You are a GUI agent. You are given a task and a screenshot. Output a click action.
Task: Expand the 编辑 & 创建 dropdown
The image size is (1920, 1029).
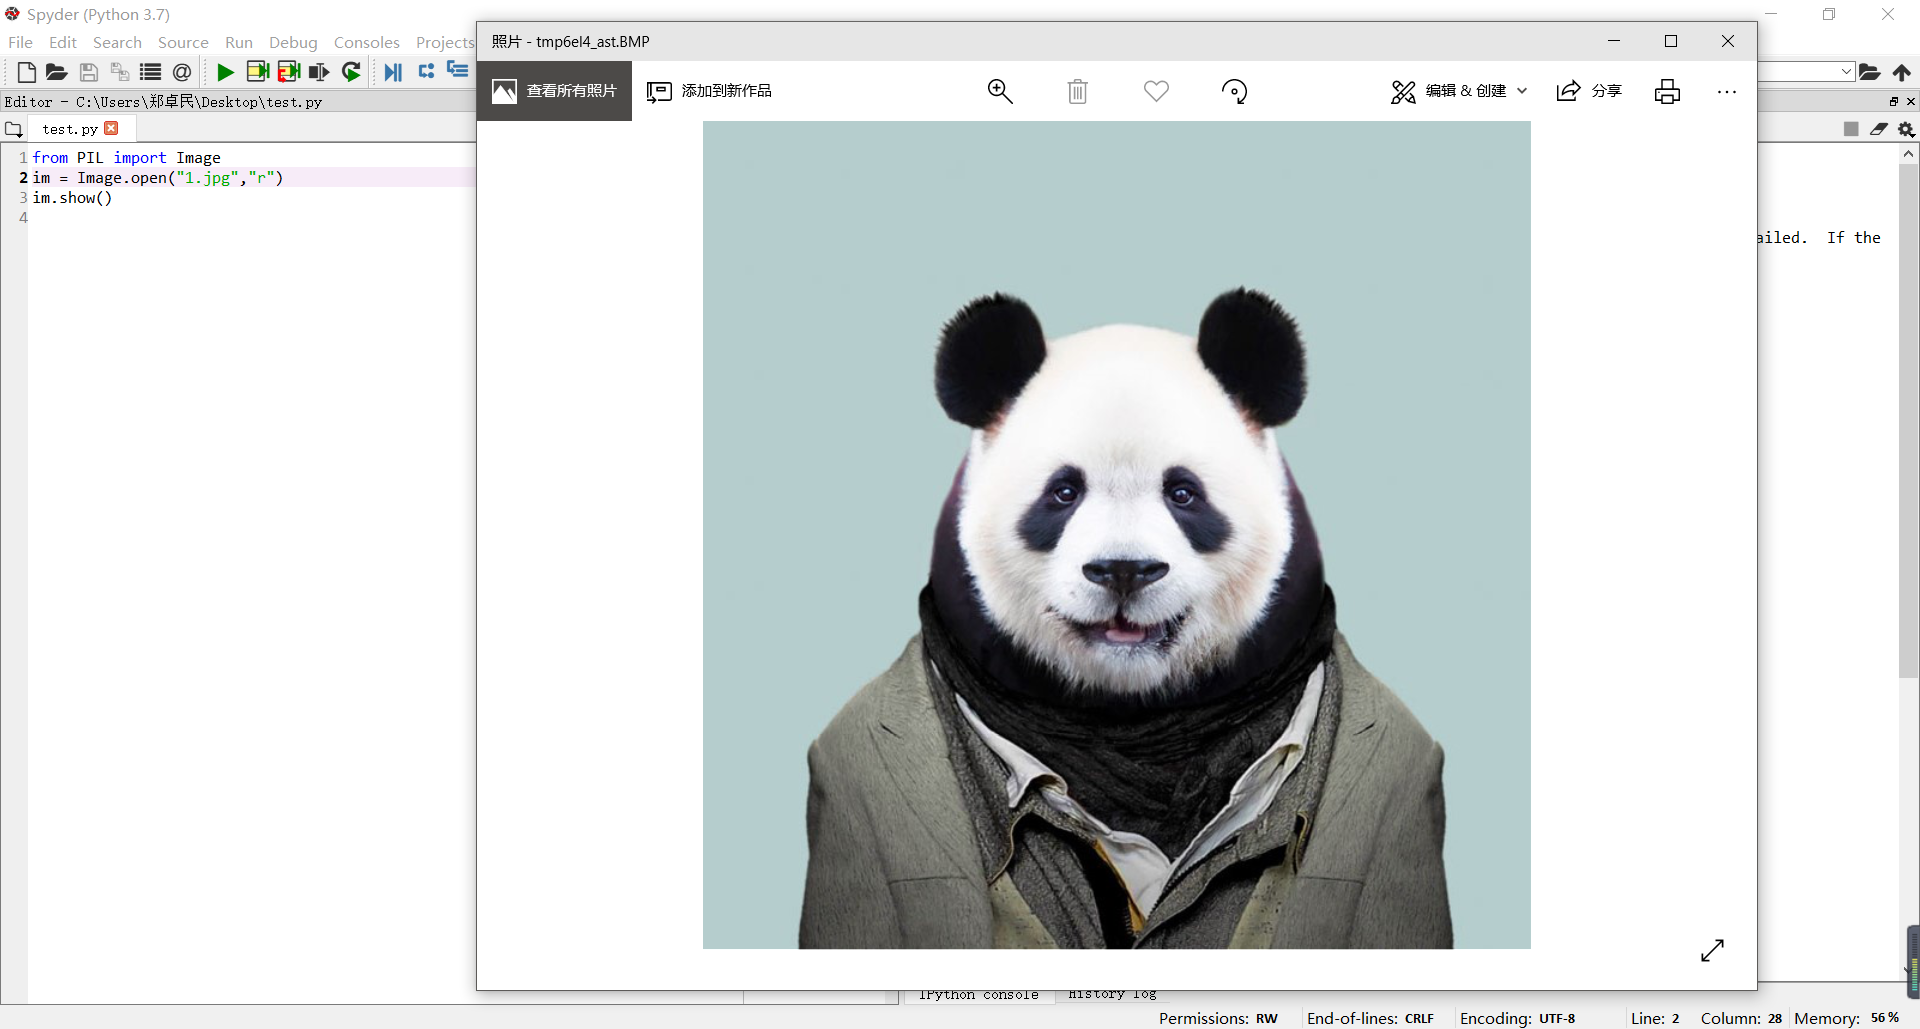(1459, 91)
